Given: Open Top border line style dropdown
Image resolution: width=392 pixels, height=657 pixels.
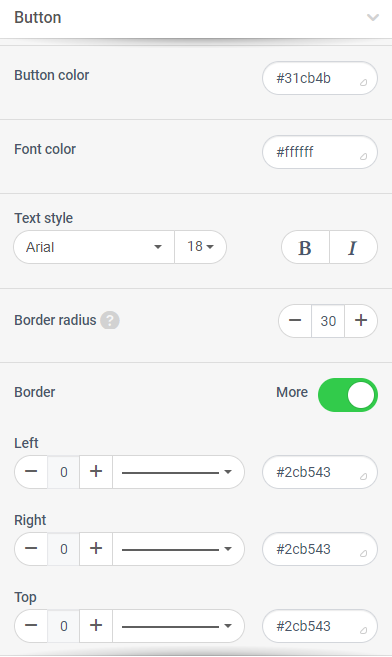Looking at the screenshot, I should pos(178,626).
